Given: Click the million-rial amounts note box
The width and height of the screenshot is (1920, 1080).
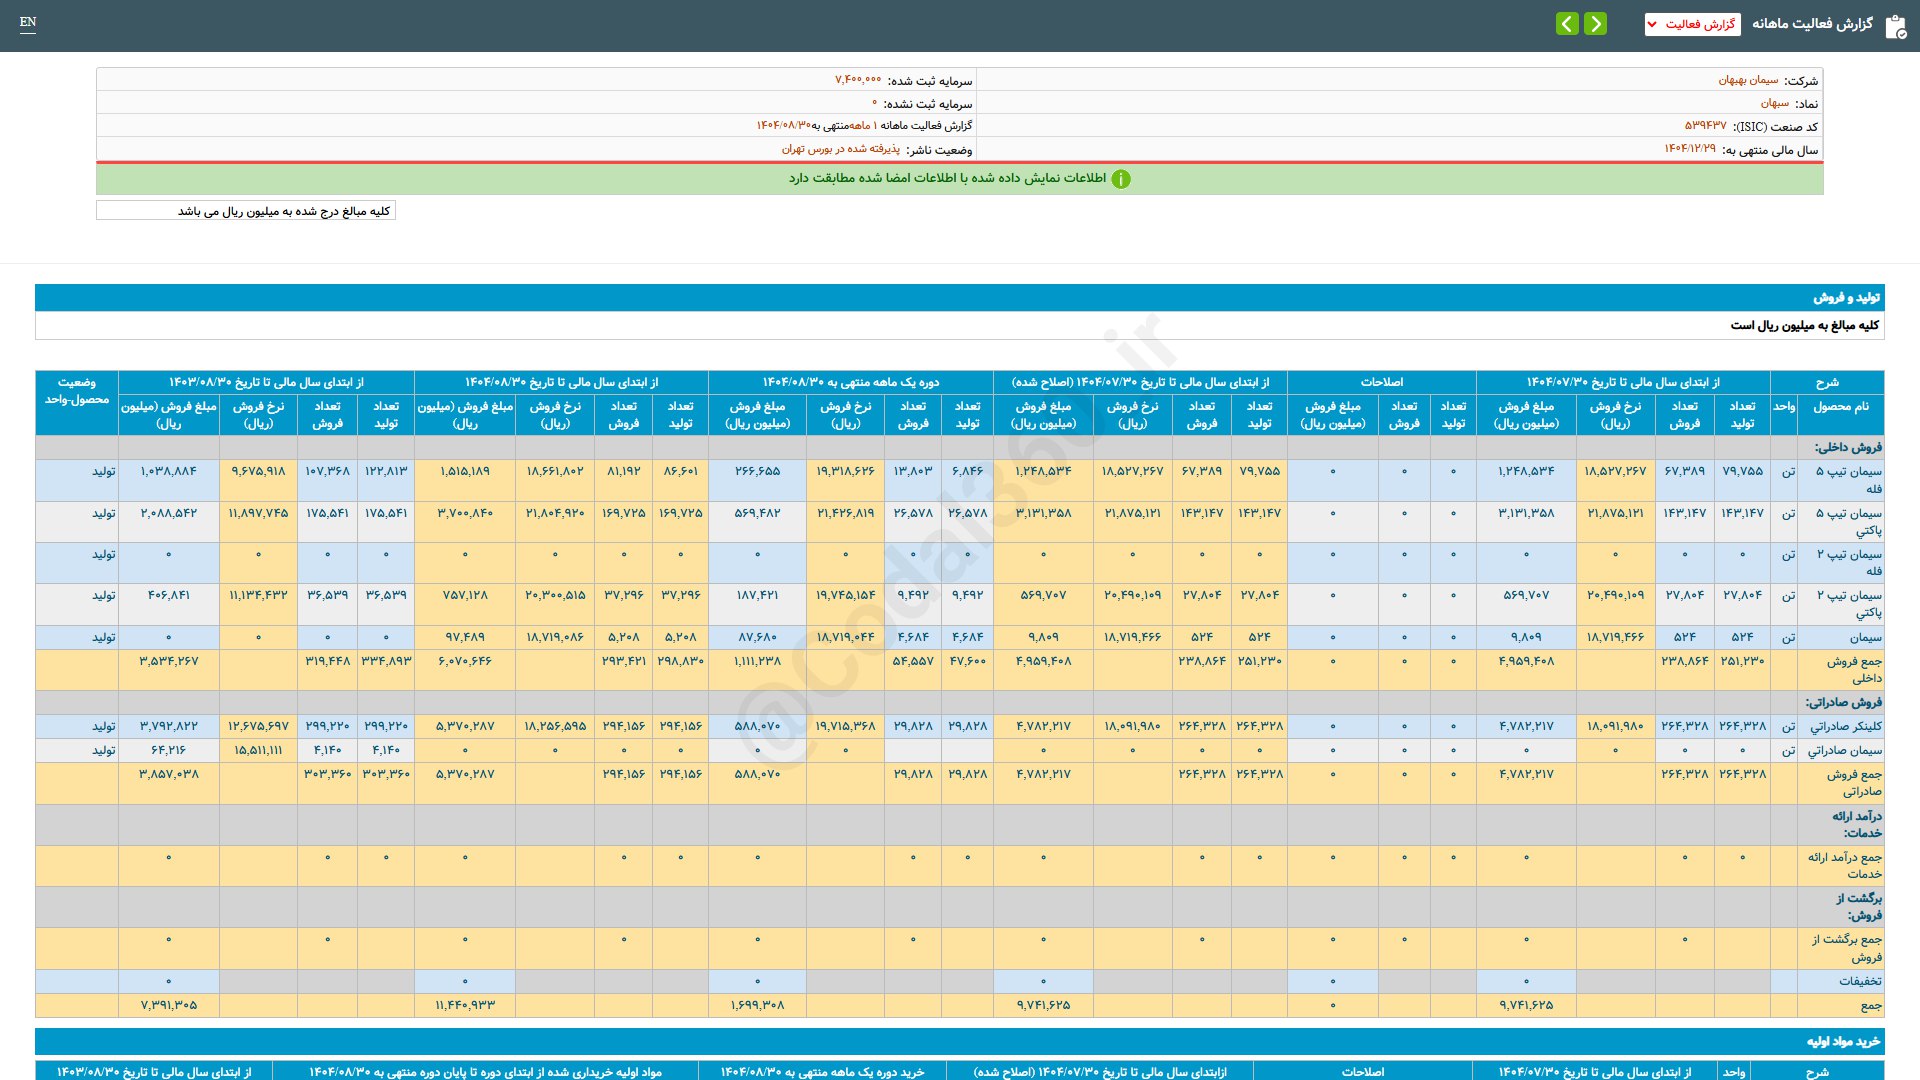Looking at the screenshot, I should pos(246,211).
